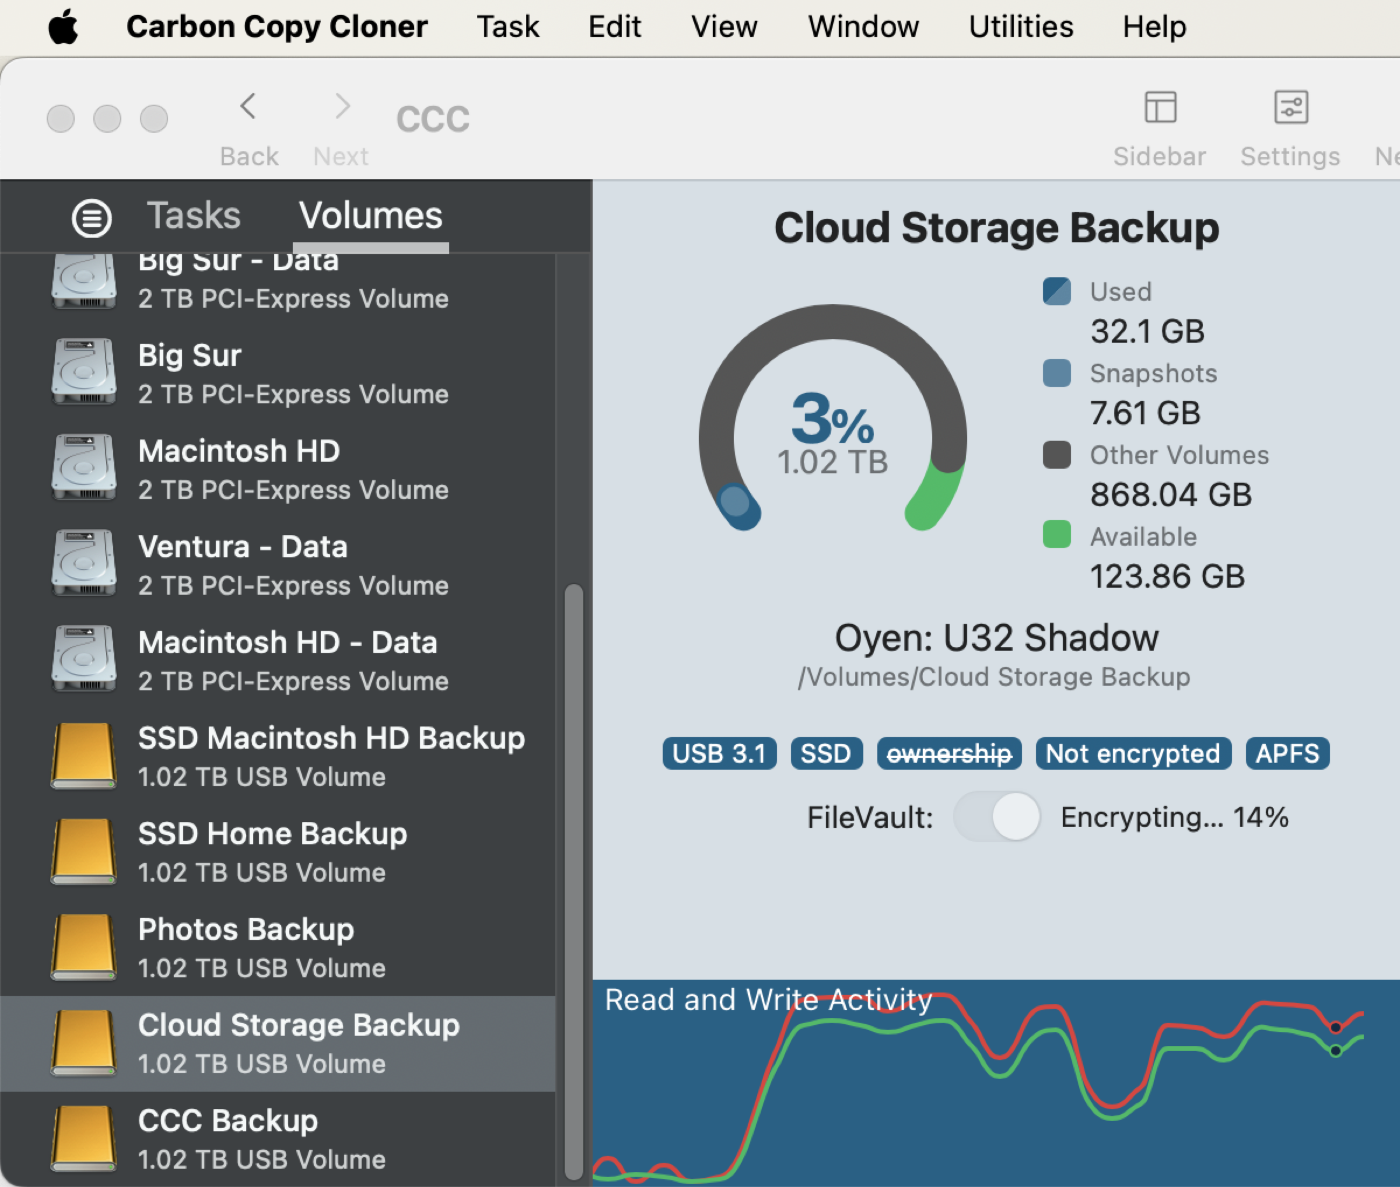Open the Utilities menu
The width and height of the screenshot is (1400, 1187).
coord(1021,27)
